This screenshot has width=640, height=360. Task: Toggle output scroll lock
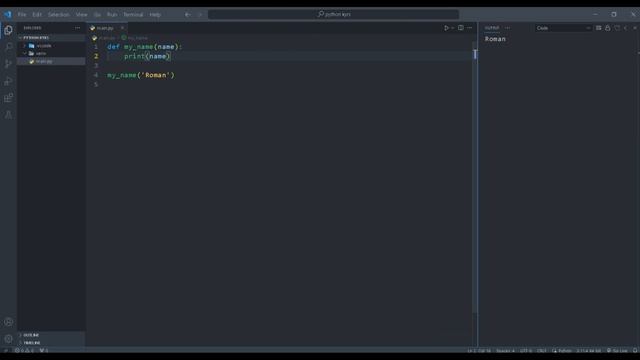click(x=608, y=28)
